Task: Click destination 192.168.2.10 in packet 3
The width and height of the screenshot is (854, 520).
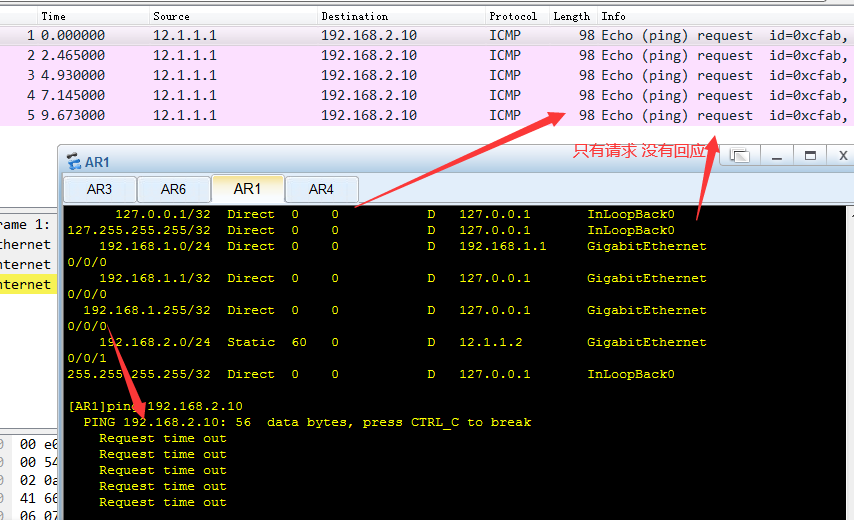Action: pyautogui.click(x=369, y=76)
